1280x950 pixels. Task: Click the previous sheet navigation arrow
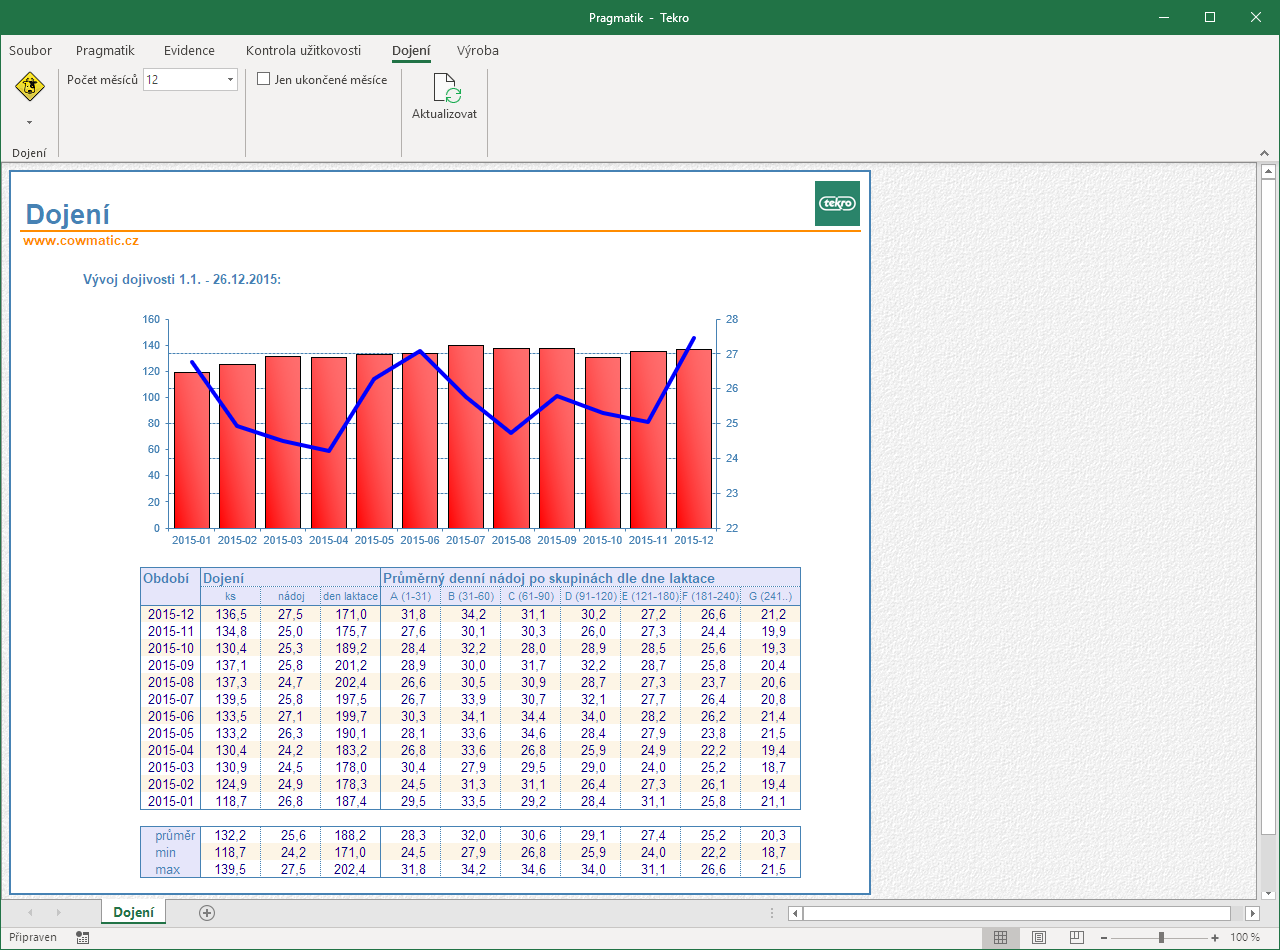30,912
